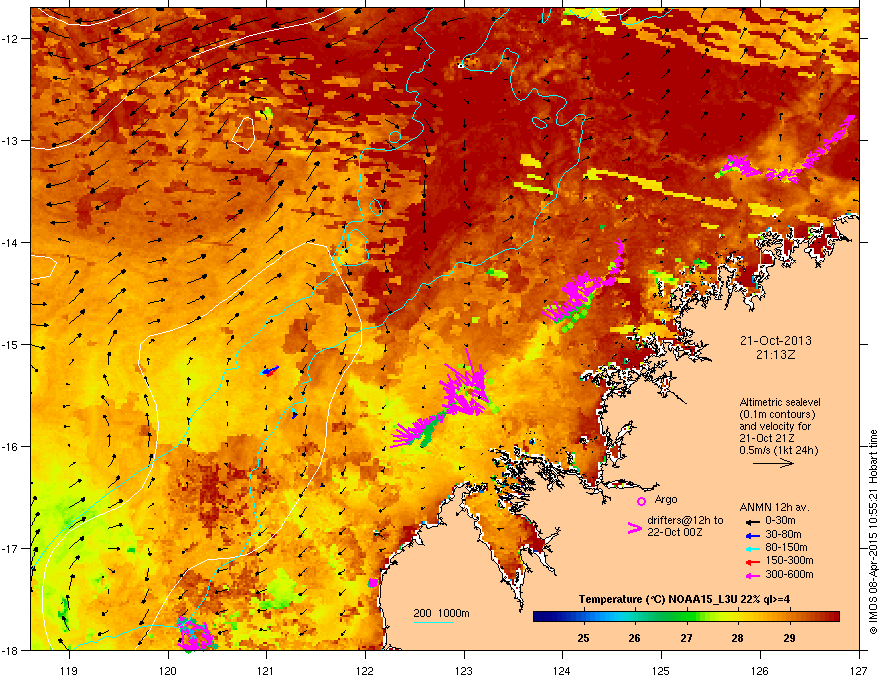Click the '28' color bar tick label
This screenshot has height=680, width=880.
pos(737,638)
